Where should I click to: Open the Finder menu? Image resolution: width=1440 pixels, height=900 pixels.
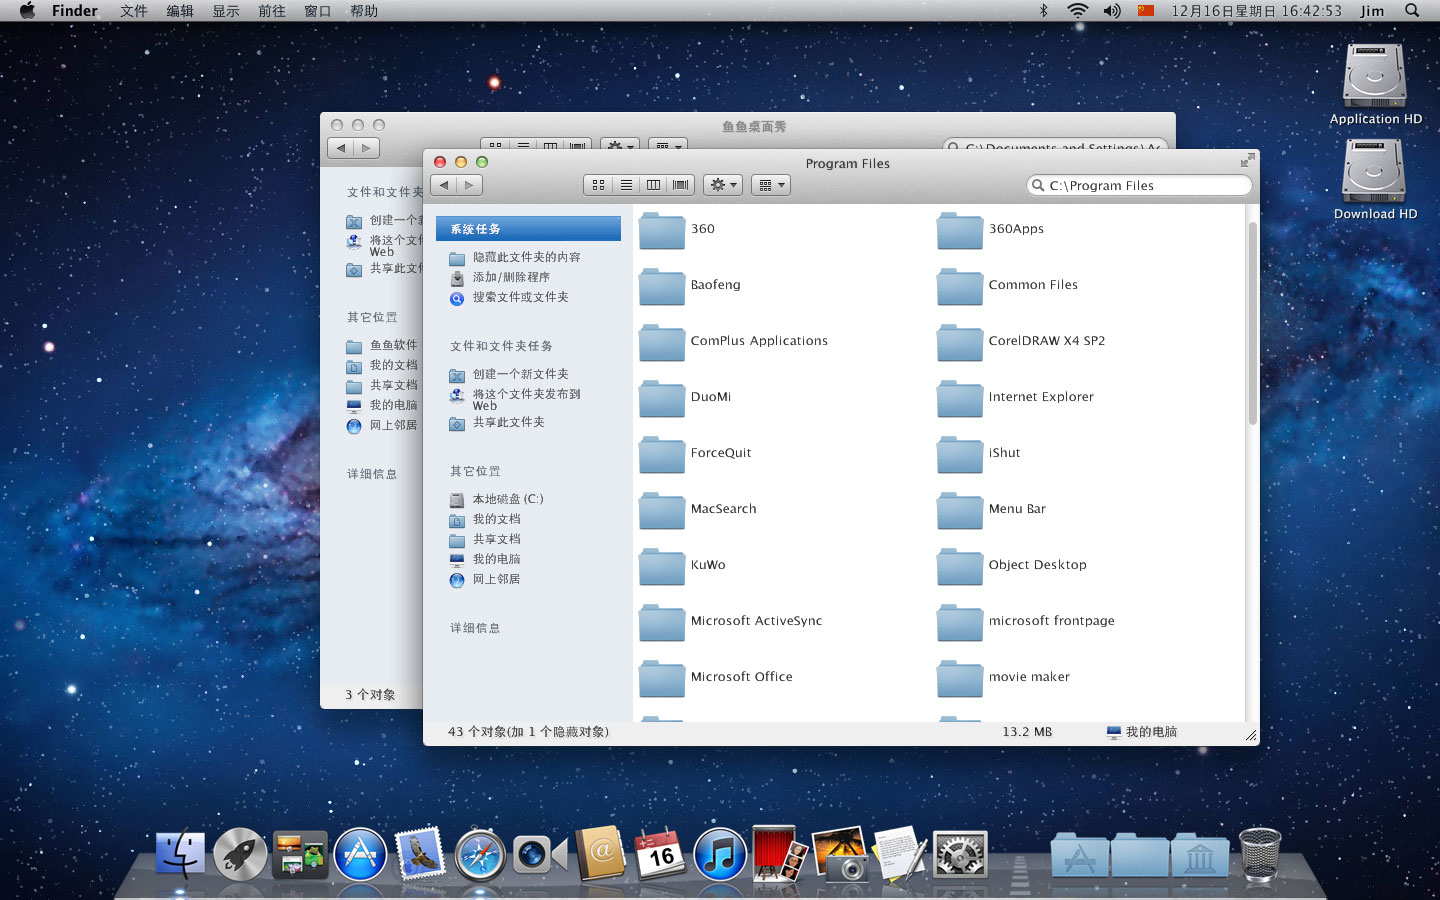(x=75, y=11)
